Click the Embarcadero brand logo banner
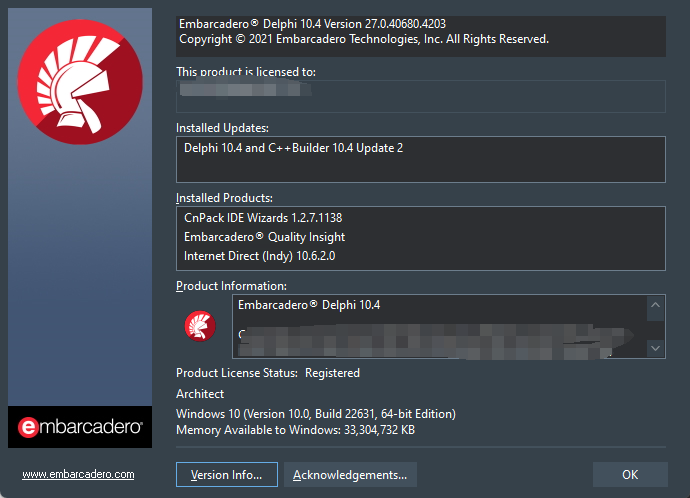This screenshot has width=690, height=498. tap(80, 427)
